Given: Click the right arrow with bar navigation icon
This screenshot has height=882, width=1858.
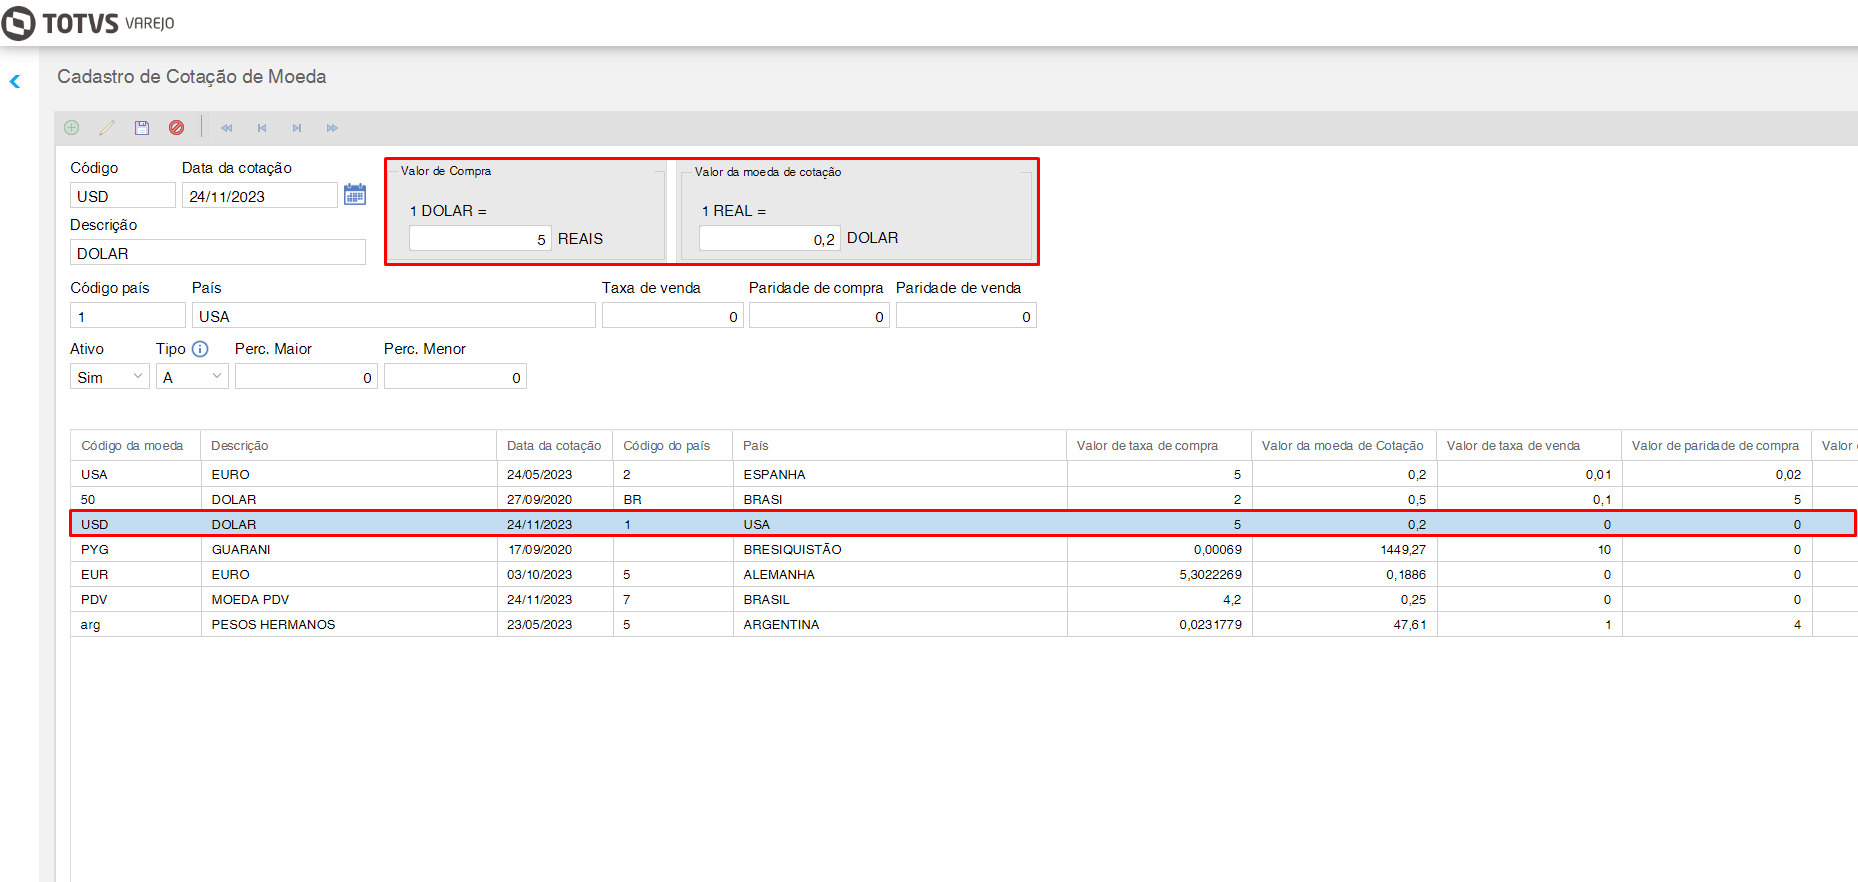Looking at the screenshot, I should pyautogui.click(x=297, y=128).
